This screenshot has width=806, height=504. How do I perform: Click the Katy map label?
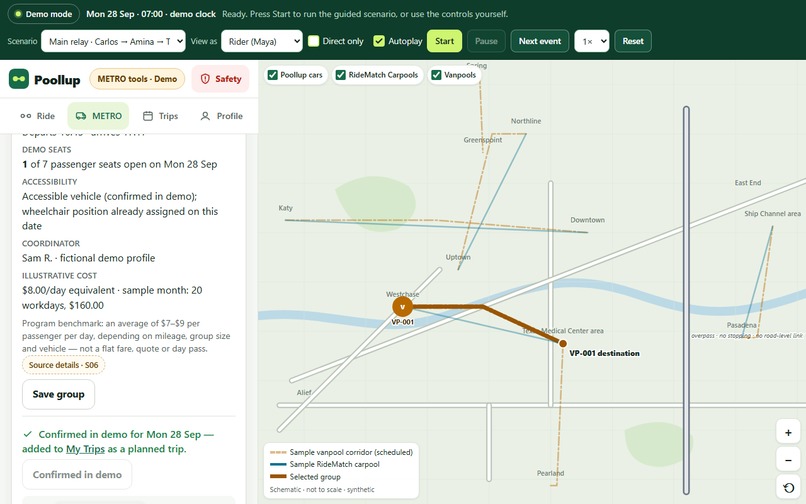(286, 208)
